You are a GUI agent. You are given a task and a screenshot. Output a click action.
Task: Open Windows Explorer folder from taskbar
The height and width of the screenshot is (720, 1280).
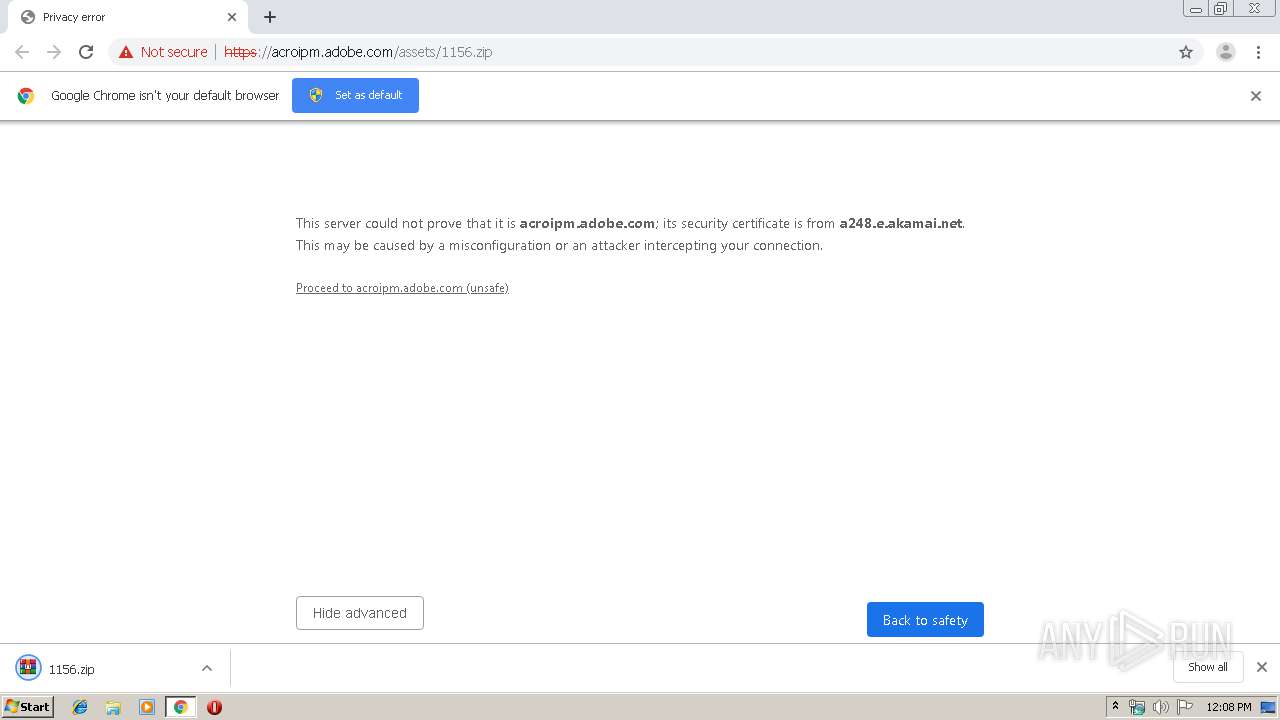tap(113, 707)
